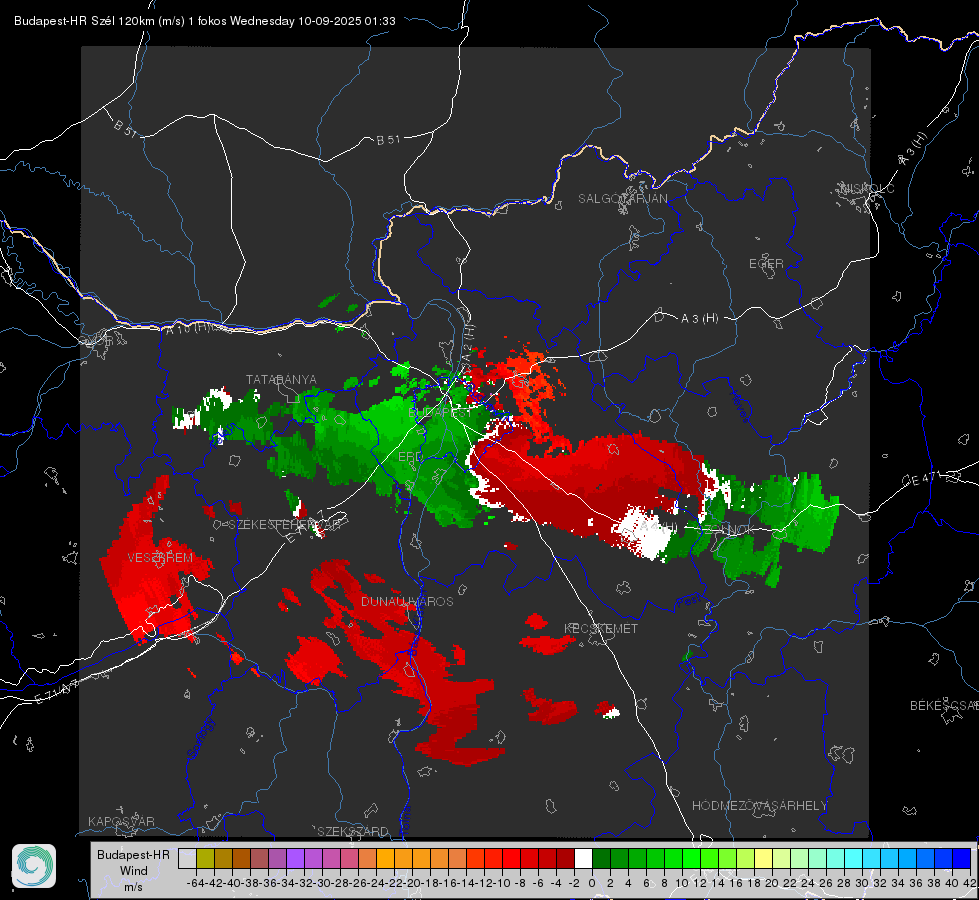This screenshot has width=979, height=900.
Task: Click the dark red swatch above -4
Action: pyautogui.click(x=565, y=858)
